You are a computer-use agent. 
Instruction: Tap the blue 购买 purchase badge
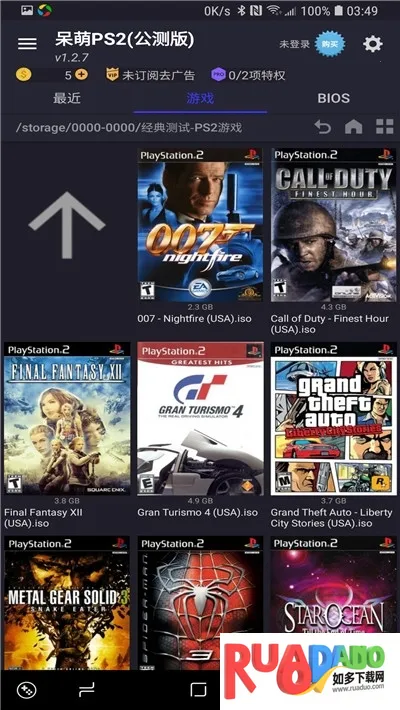(x=330, y=44)
